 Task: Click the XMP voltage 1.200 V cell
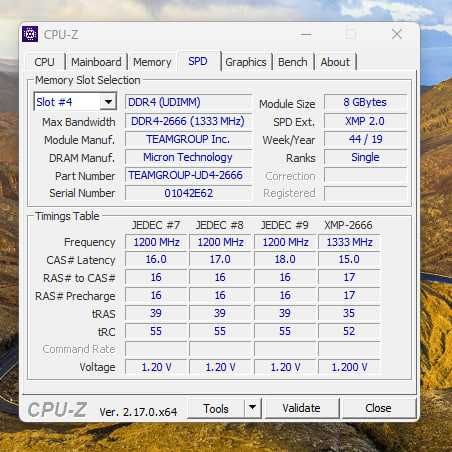tap(349, 367)
